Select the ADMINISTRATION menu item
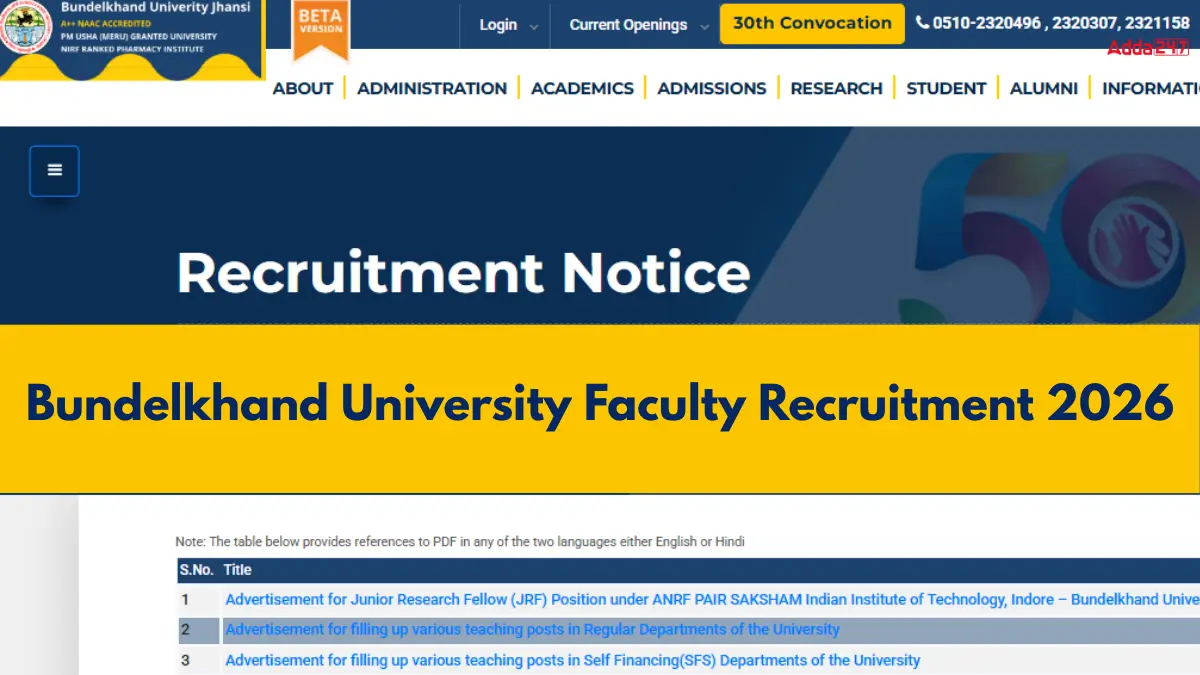 (432, 88)
